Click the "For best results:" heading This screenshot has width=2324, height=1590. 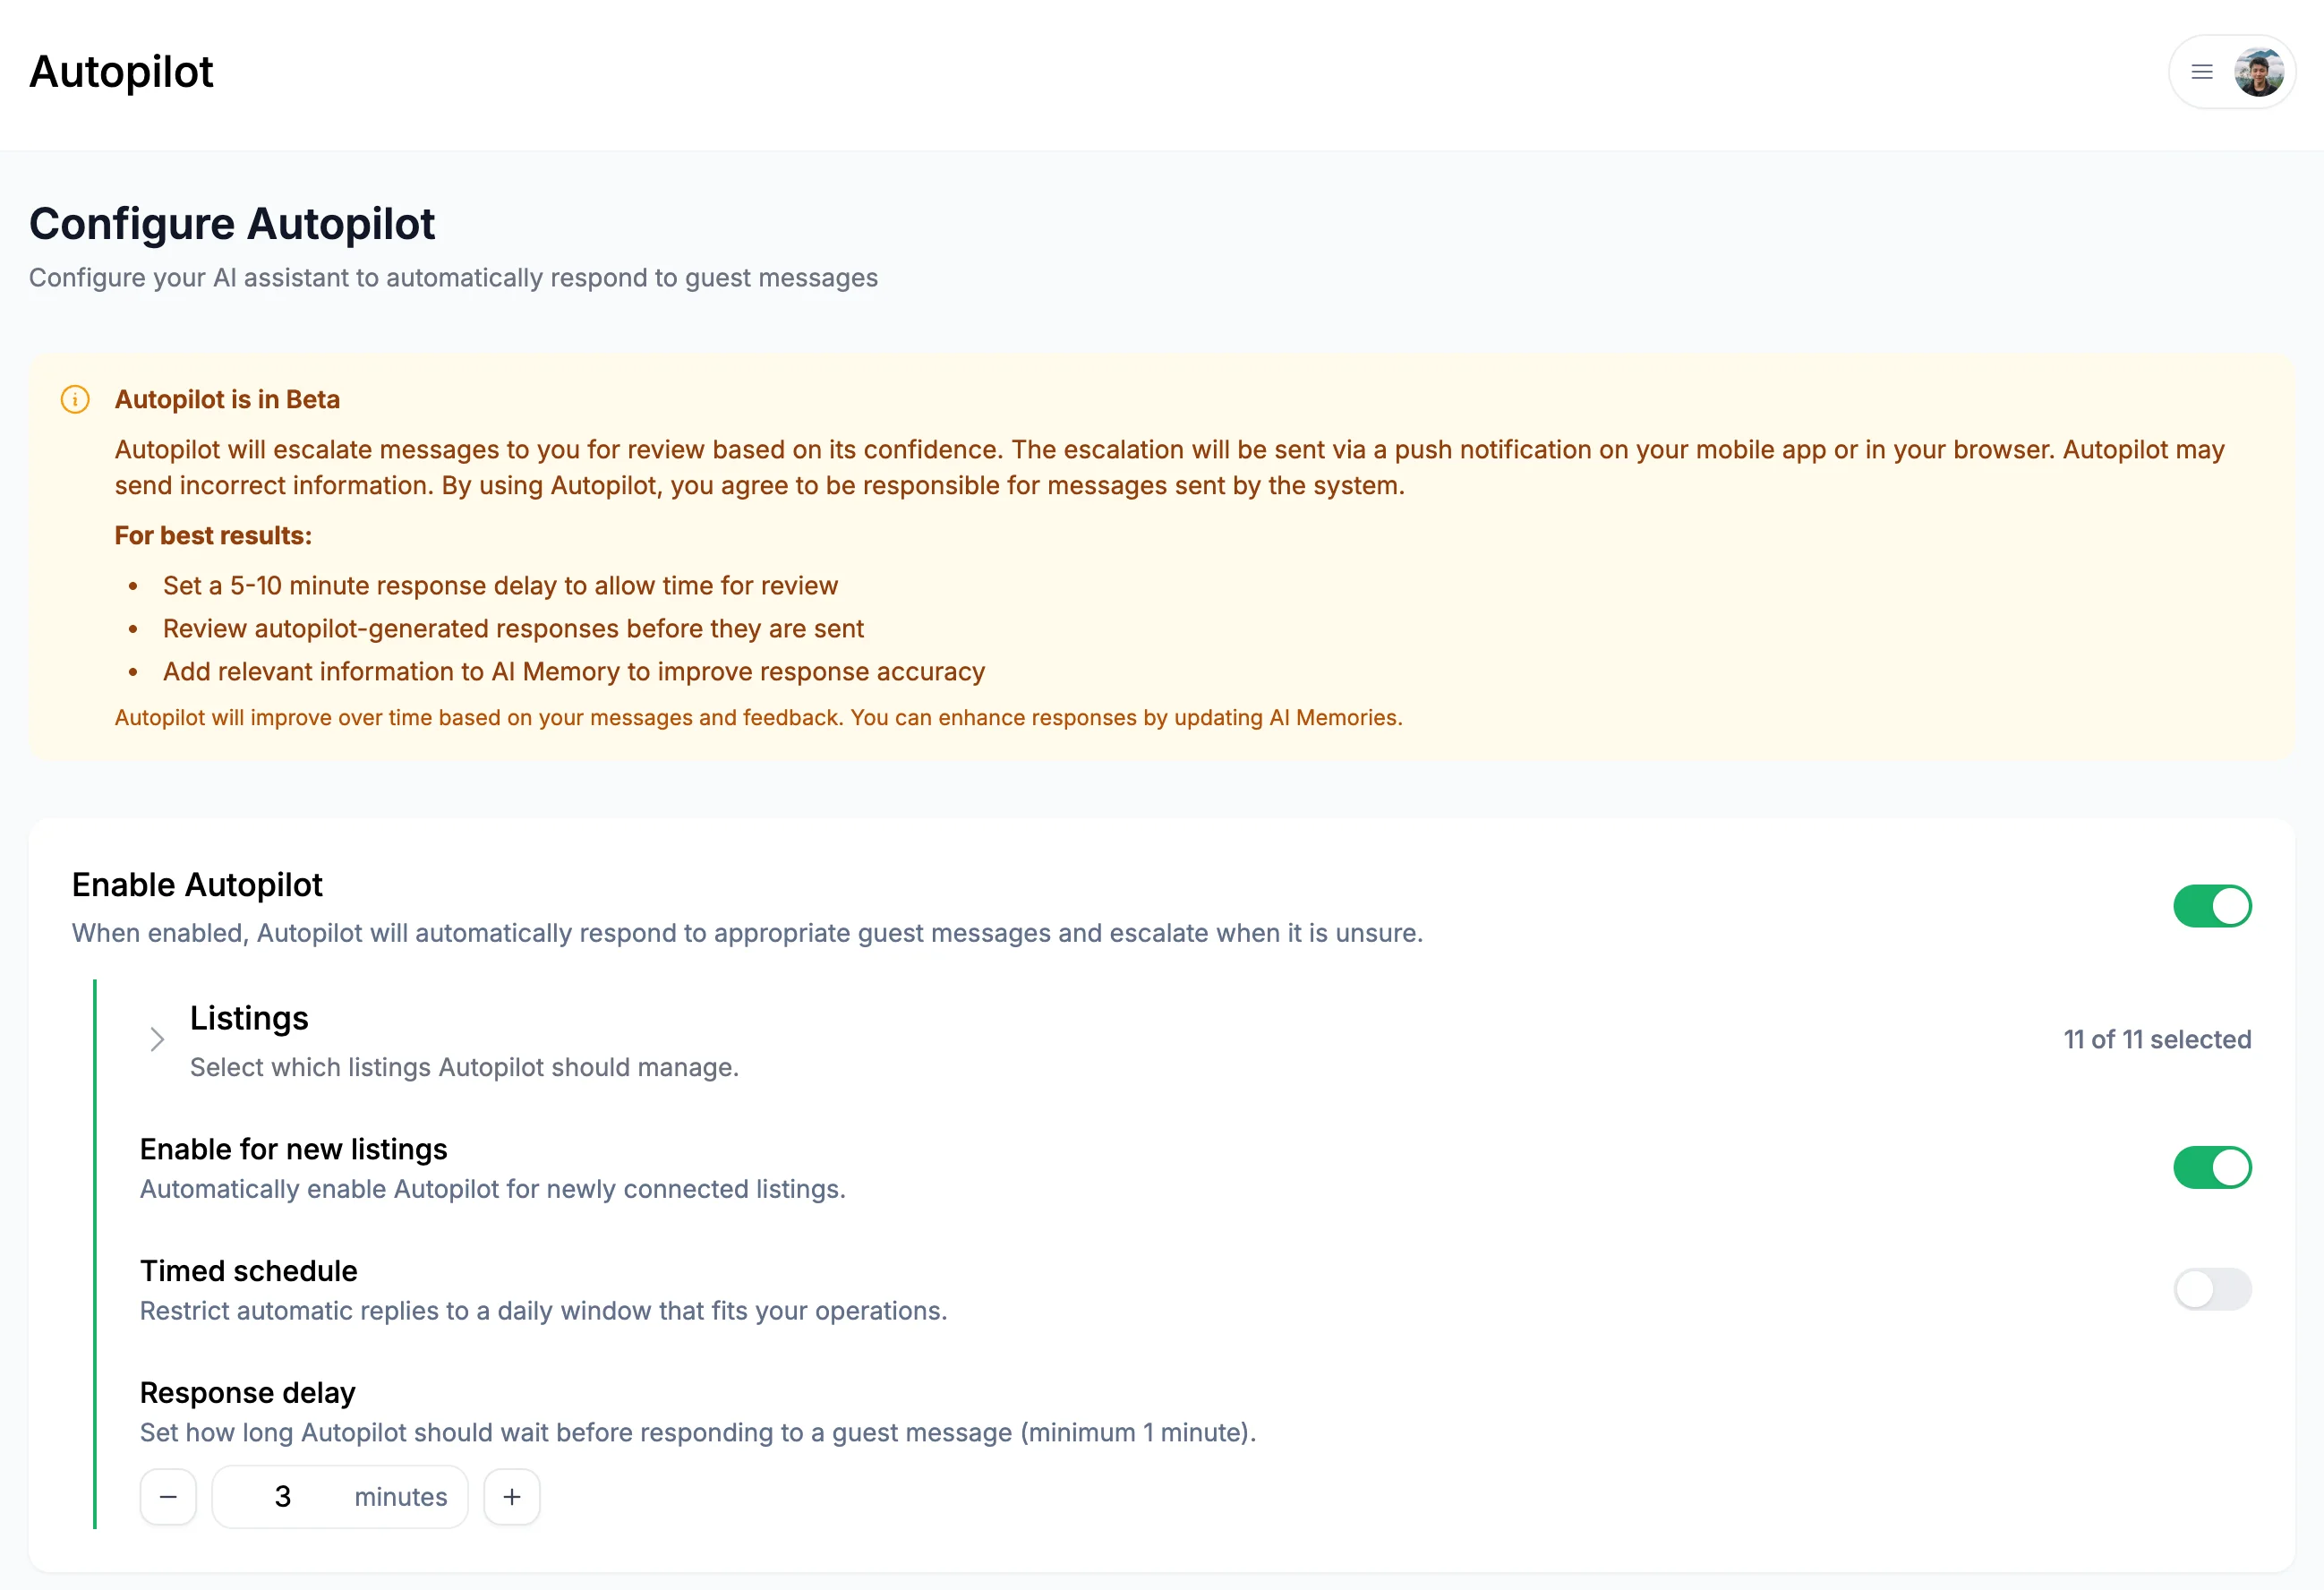213,536
